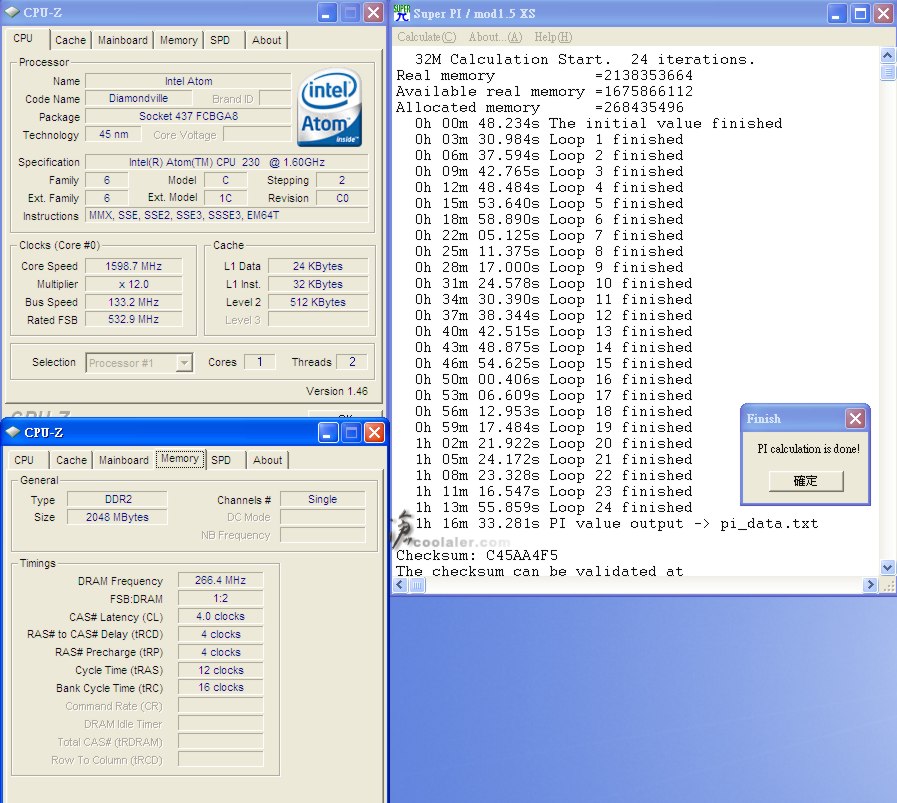
Task: Click the 4.0 clocks CAS latency value
Action: 220,616
